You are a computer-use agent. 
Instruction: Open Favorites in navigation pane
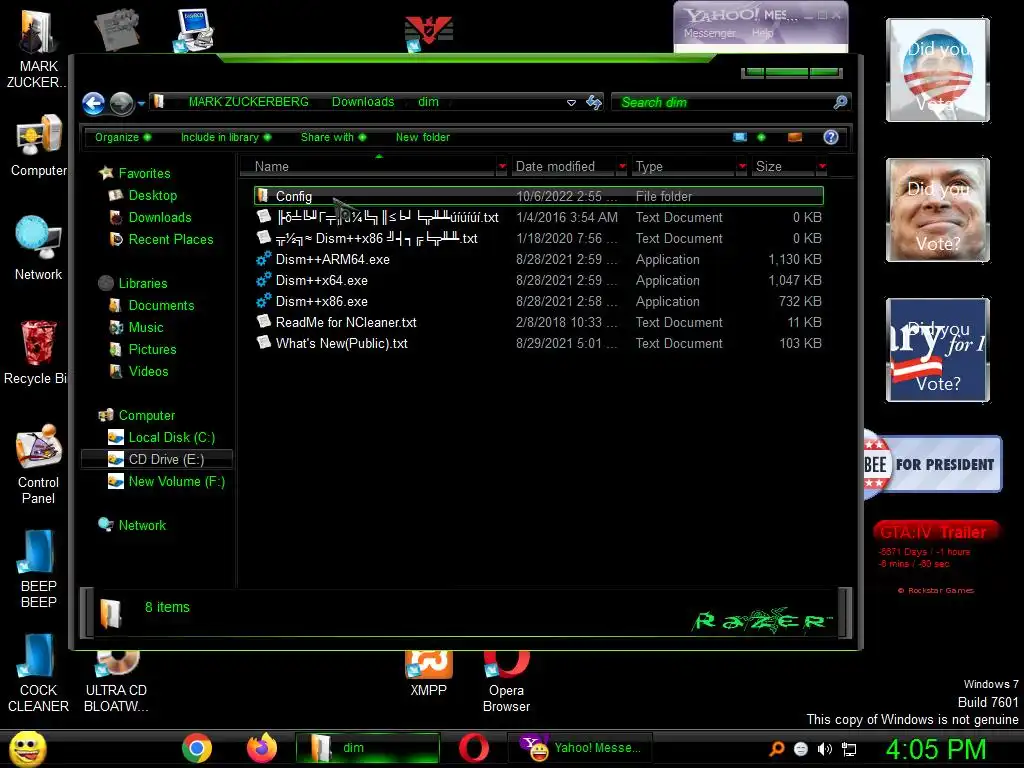[x=144, y=173]
